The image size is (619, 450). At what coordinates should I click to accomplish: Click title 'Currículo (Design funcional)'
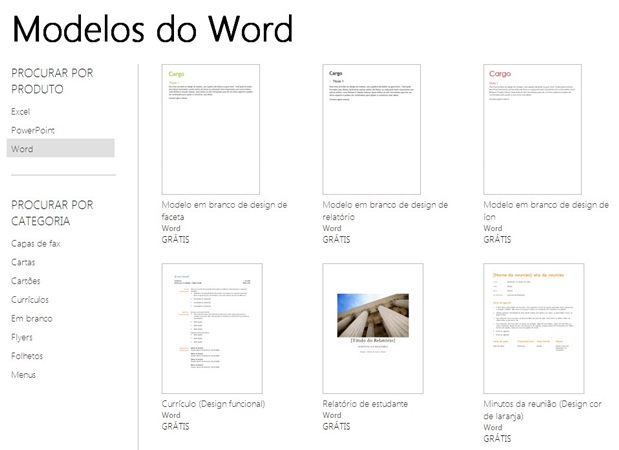214,404
